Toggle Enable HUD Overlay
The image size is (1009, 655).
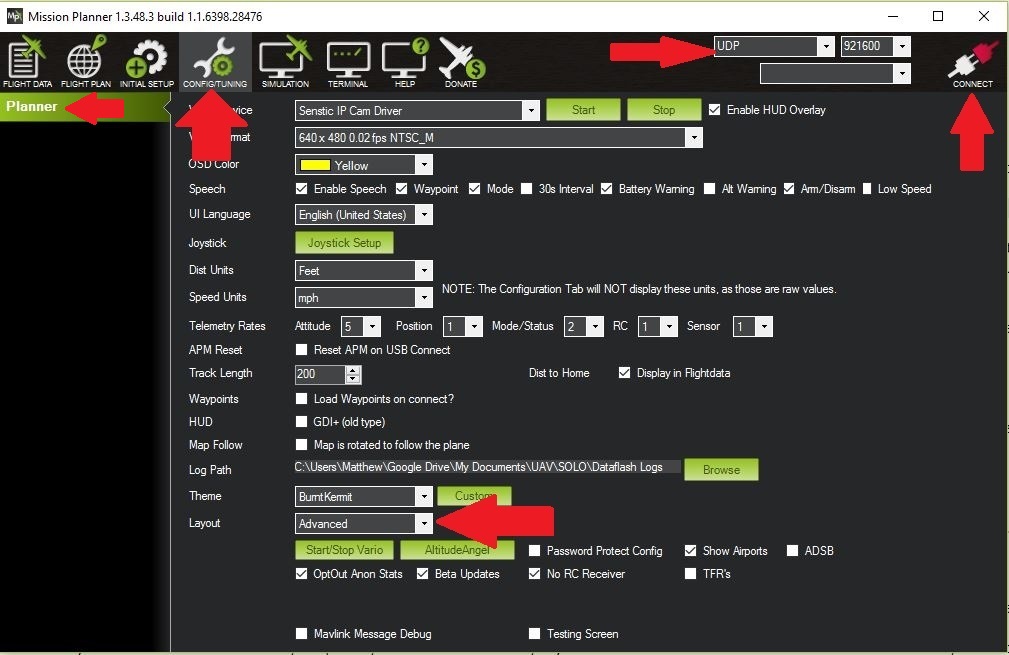(714, 110)
